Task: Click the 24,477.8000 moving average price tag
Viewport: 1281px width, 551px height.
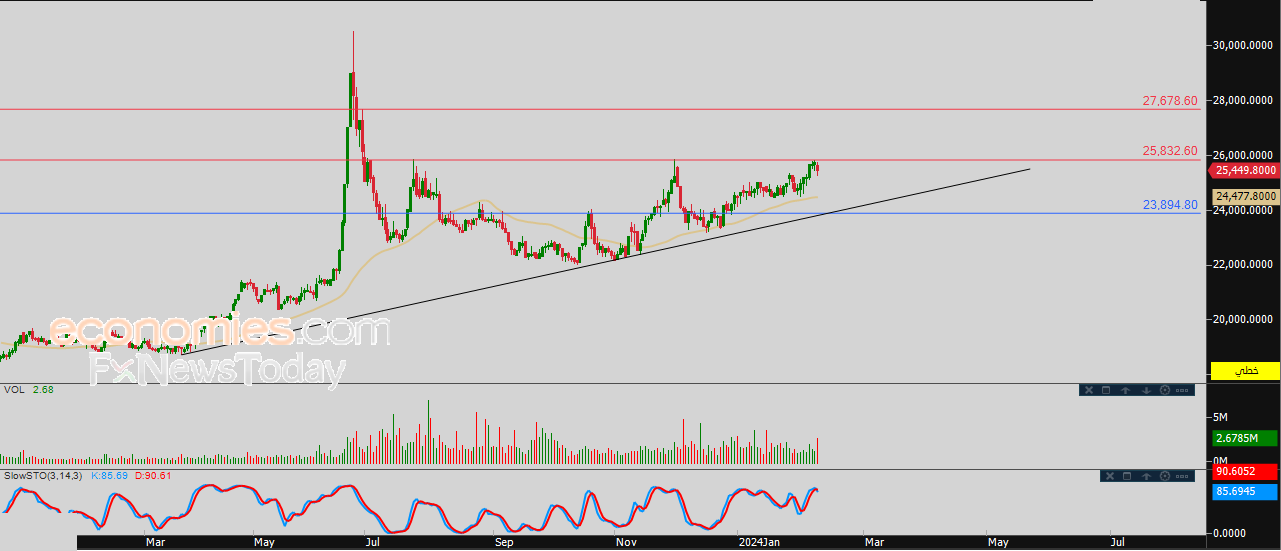Action: pyautogui.click(x=1245, y=197)
